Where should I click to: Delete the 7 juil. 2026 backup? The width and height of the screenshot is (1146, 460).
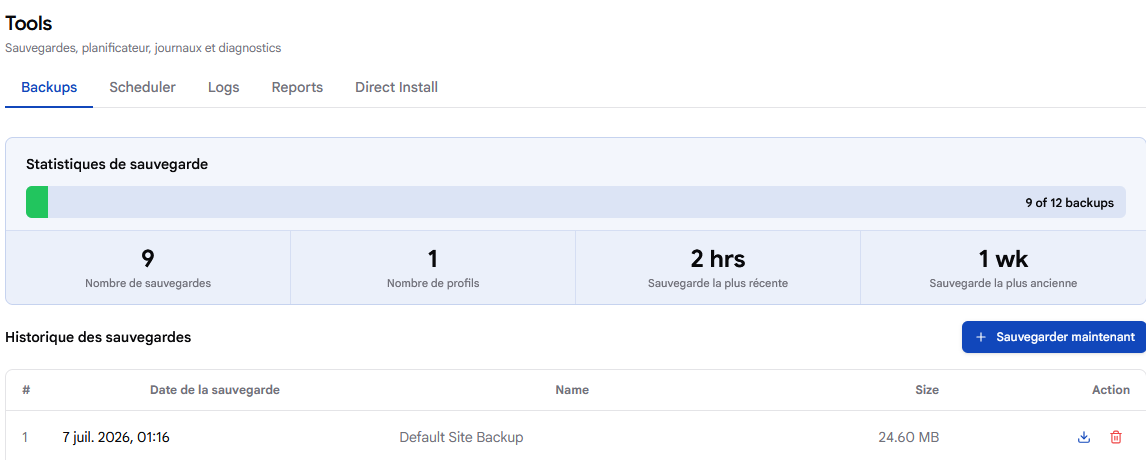coord(1116,437)
